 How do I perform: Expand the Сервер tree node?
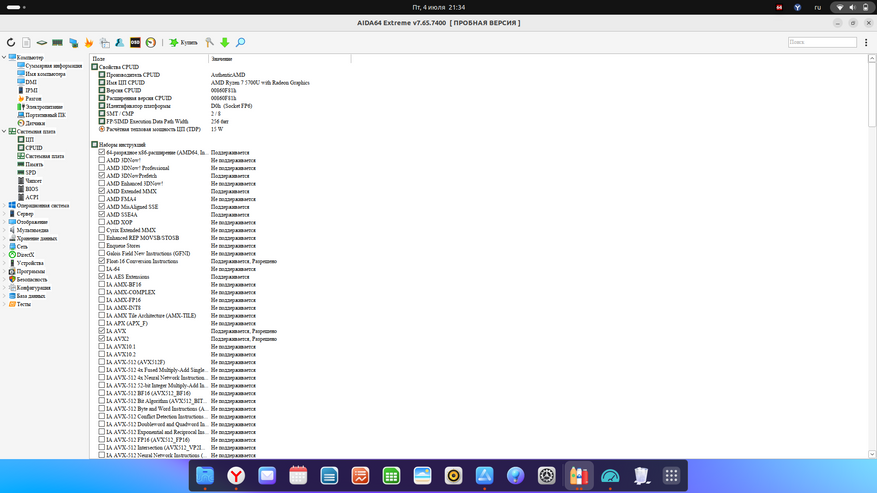pos(4,214)
